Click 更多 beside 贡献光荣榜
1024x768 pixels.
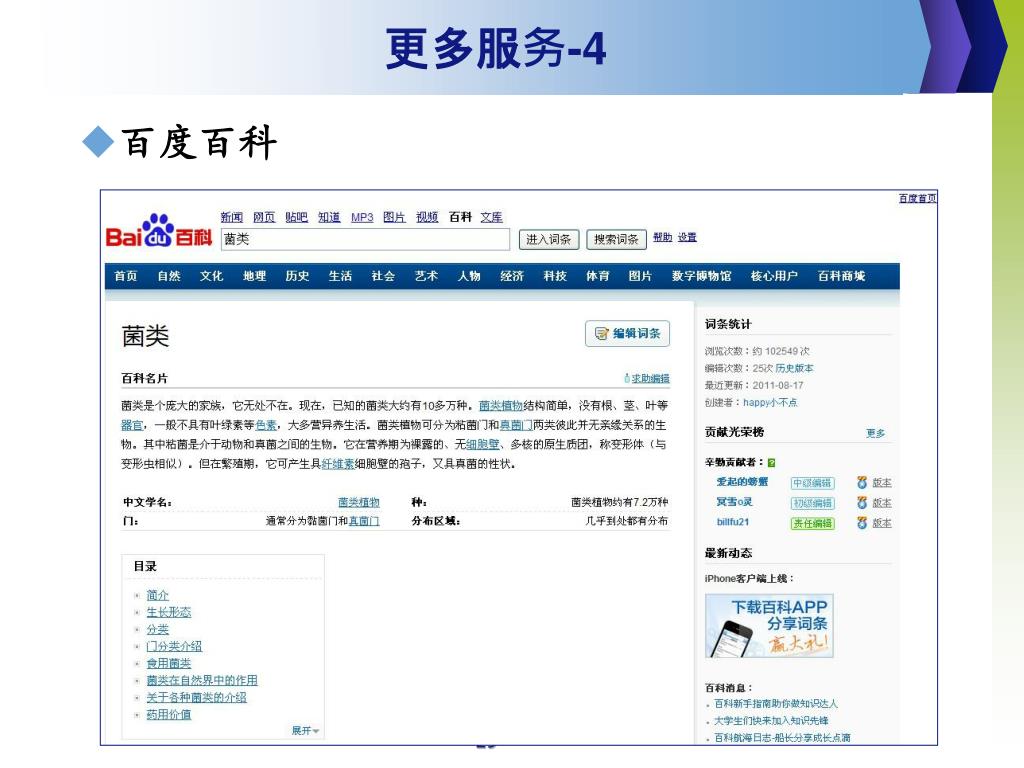[x=876, y=433]
